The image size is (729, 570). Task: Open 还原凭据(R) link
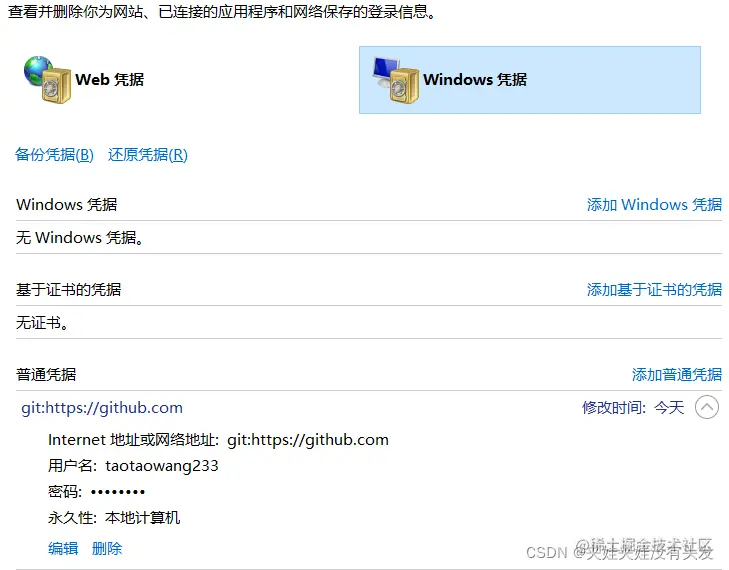pyautogui.click(x=148, y=154)
